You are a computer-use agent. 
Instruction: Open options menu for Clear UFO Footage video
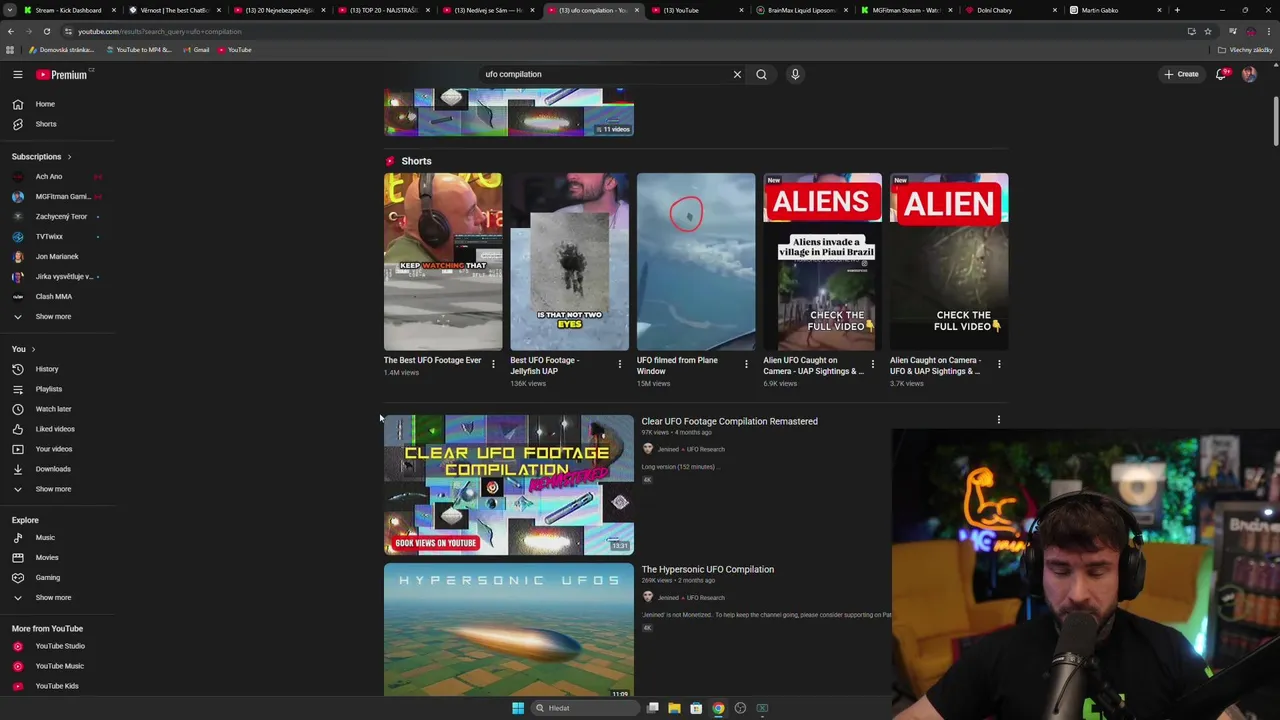pyautogui.click(x=998, y=420)
